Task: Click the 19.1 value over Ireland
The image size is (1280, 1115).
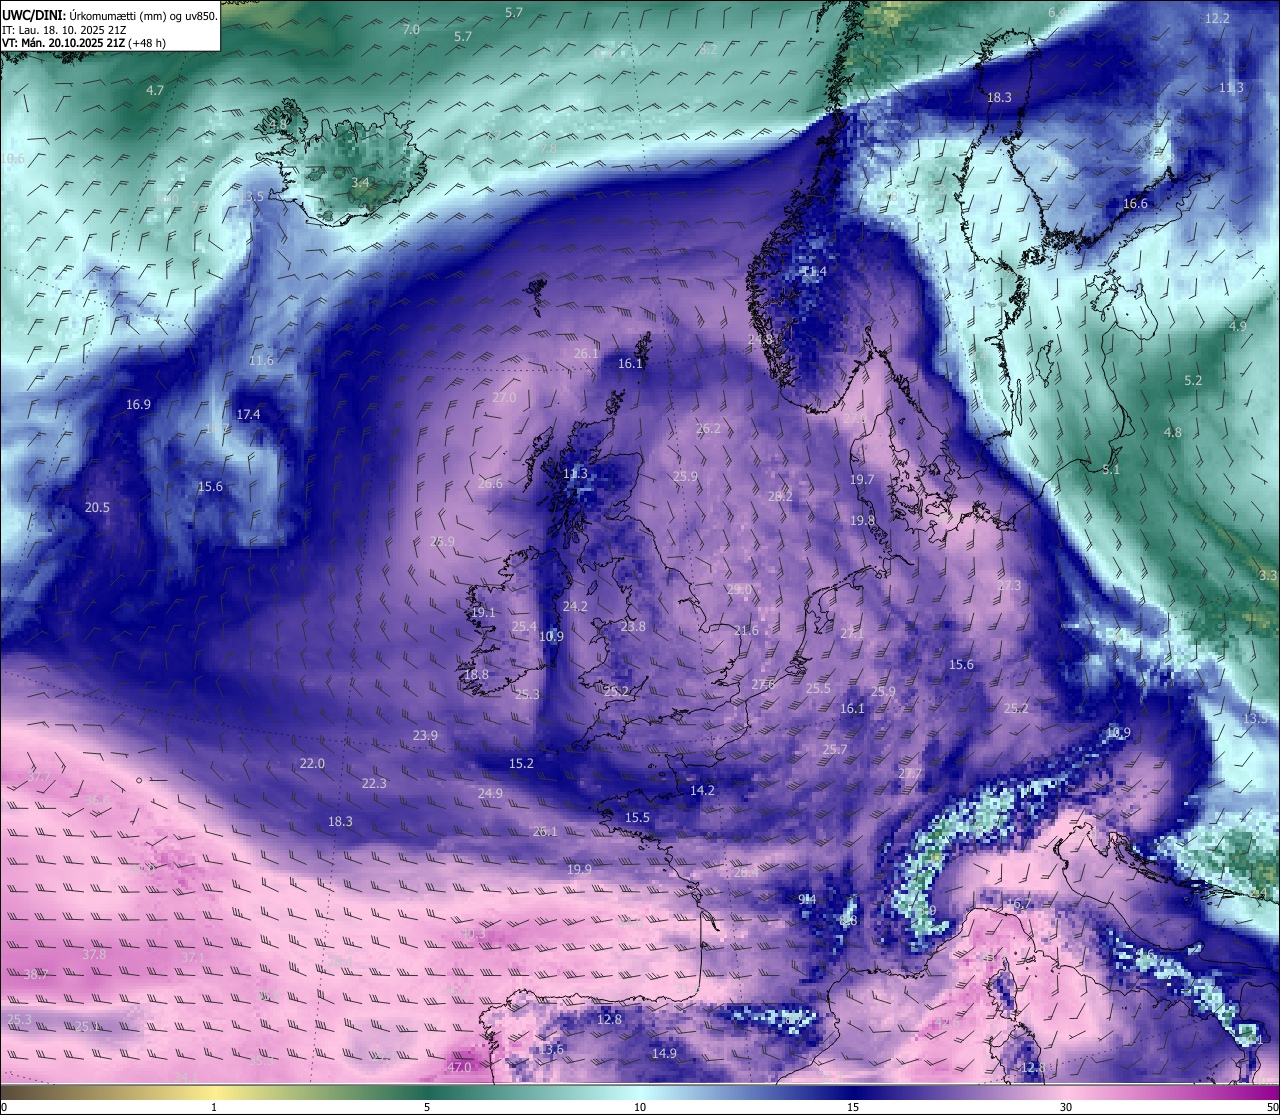Action: coord(484,612)
